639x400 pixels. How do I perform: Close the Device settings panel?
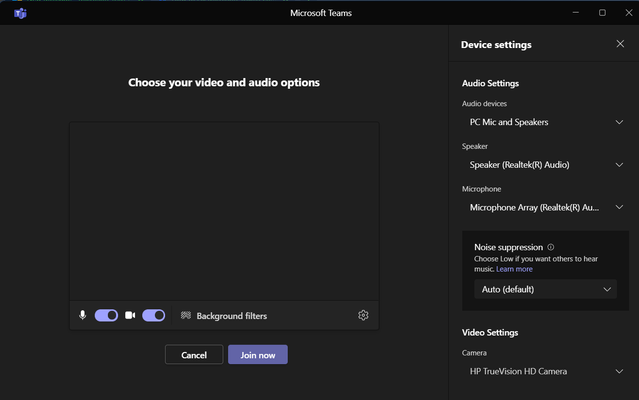620,44
